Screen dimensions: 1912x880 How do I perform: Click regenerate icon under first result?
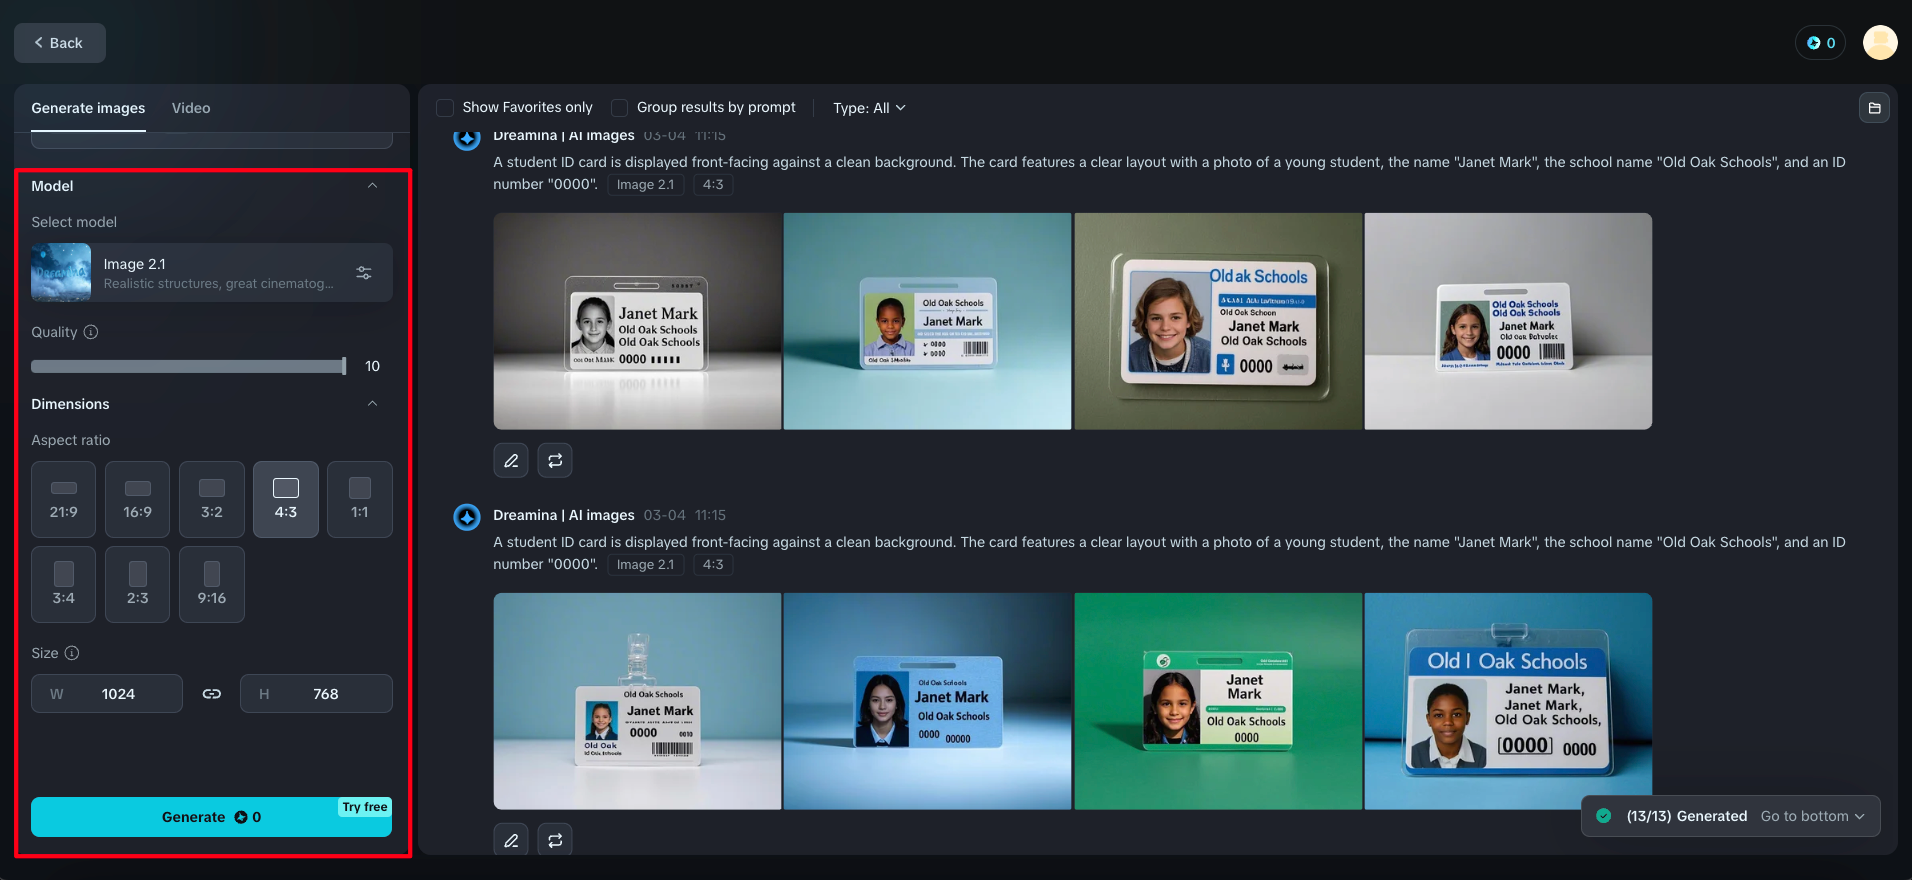coord(555,461)
